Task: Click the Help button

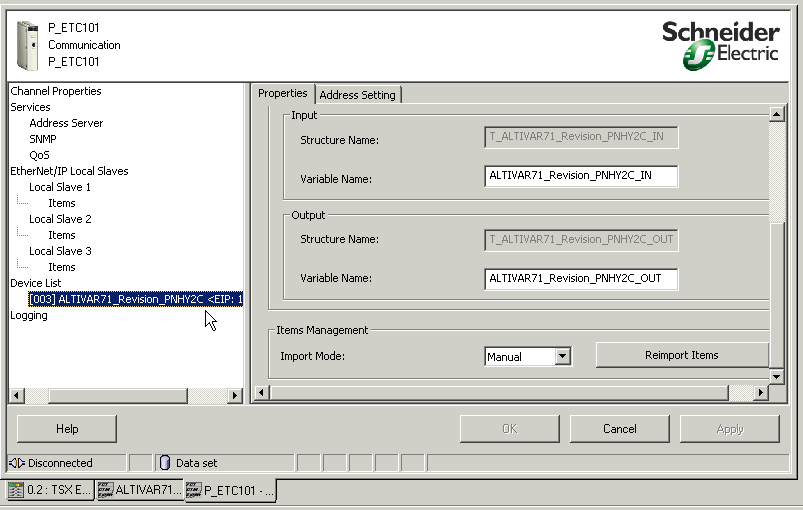Action: 67,429
